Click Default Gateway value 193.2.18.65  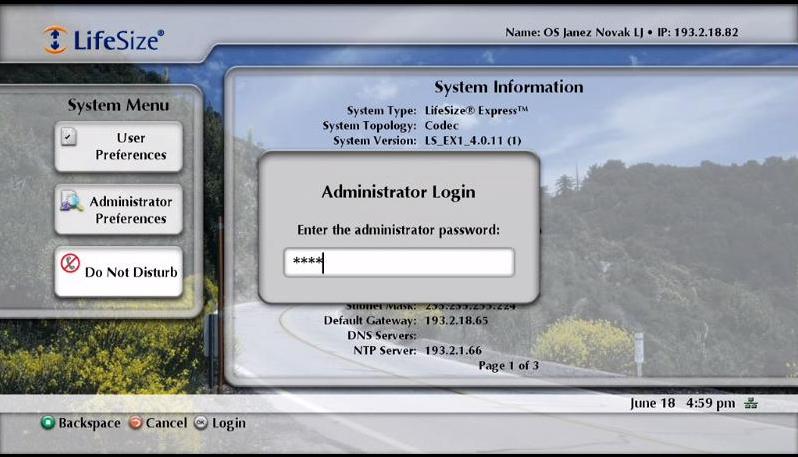pos(456,321)
